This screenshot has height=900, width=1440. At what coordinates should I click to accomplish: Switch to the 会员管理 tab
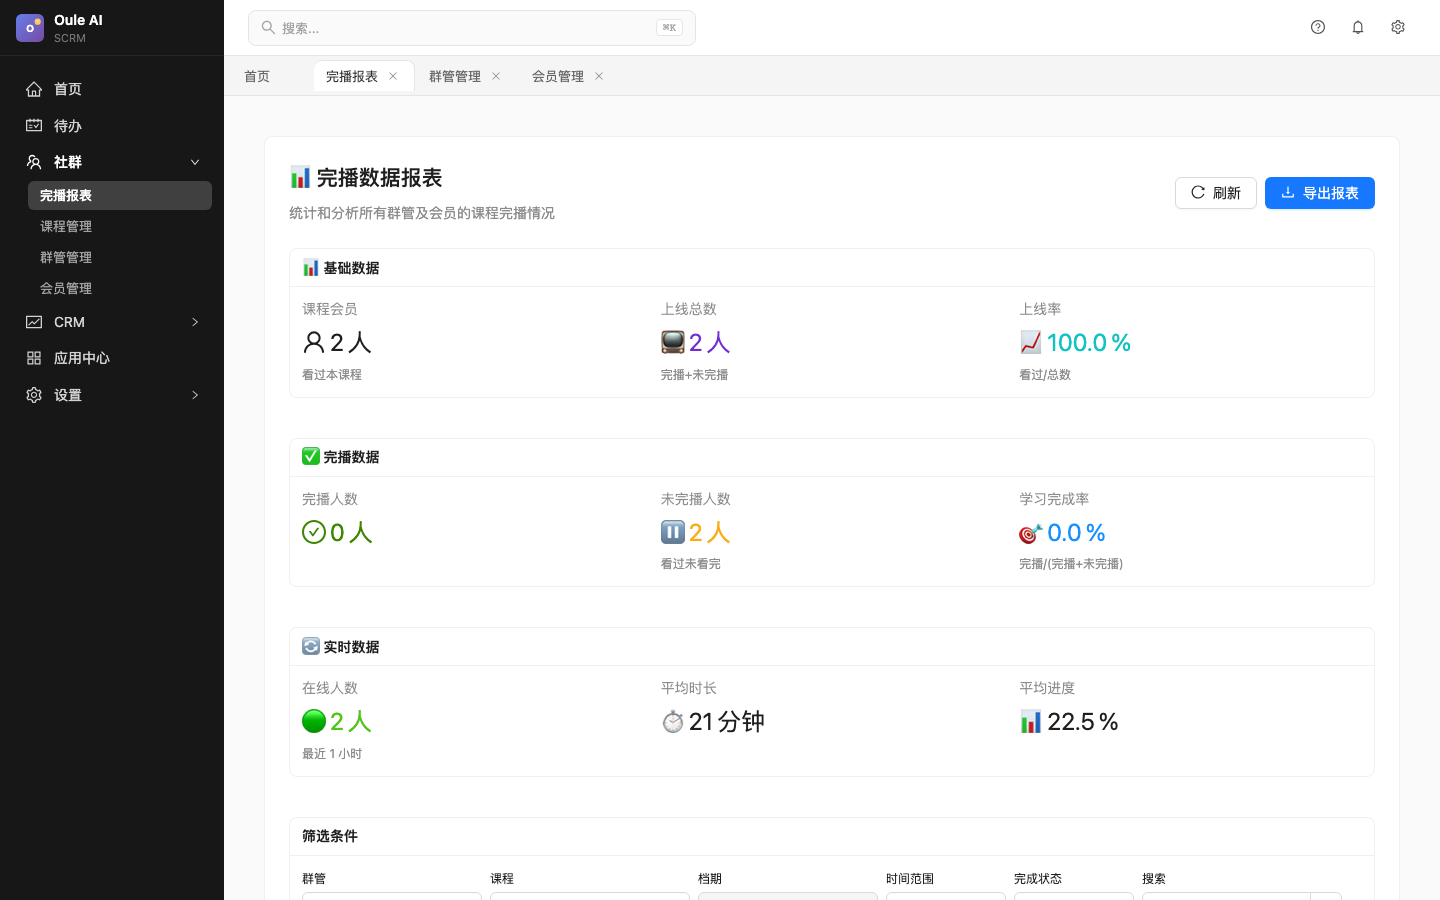tap(558, 76)
